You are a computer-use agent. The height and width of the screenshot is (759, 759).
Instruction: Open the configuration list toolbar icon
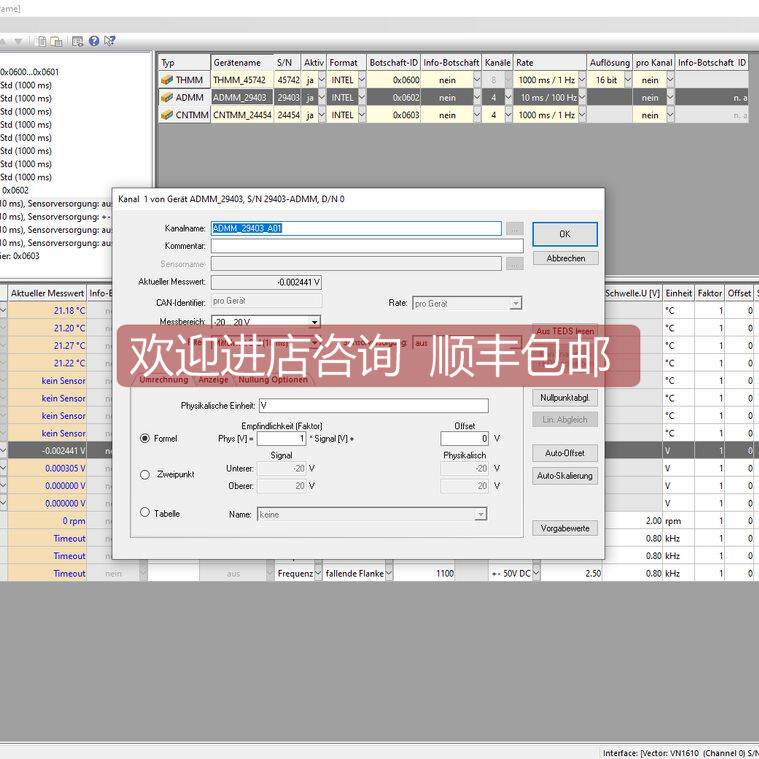click(77, 42)
